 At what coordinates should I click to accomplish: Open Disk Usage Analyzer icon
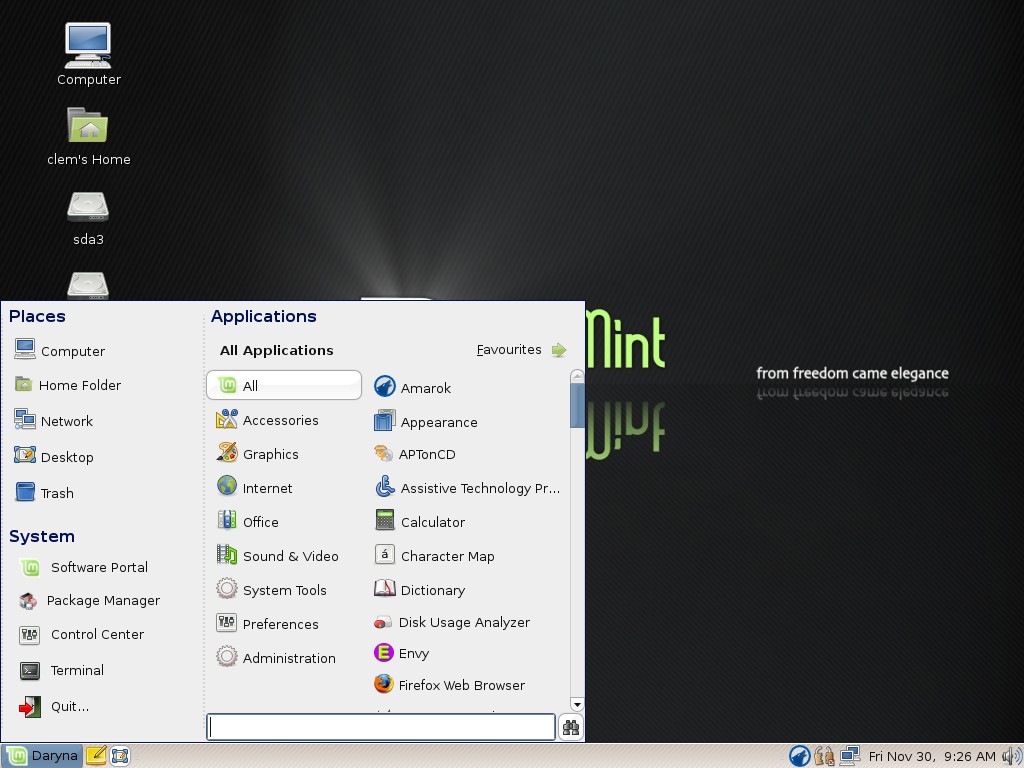coord(383,622)
